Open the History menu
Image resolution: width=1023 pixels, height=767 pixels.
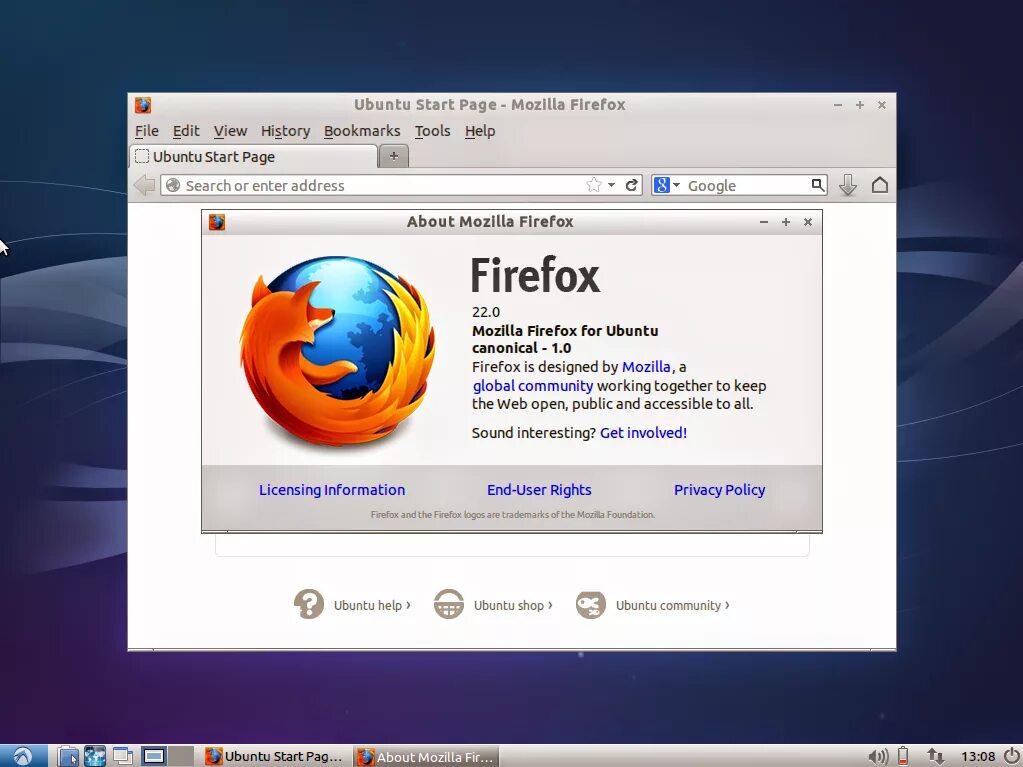coord(285,131)
